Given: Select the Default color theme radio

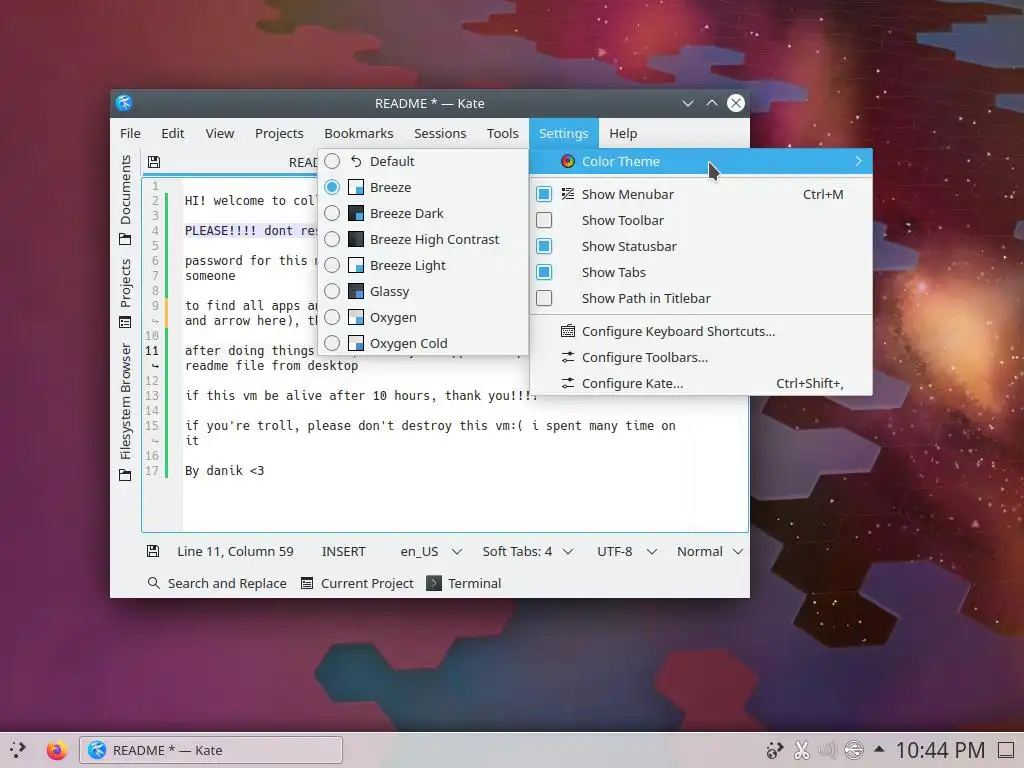Looking at the screenshot, I should pos(332,161).
